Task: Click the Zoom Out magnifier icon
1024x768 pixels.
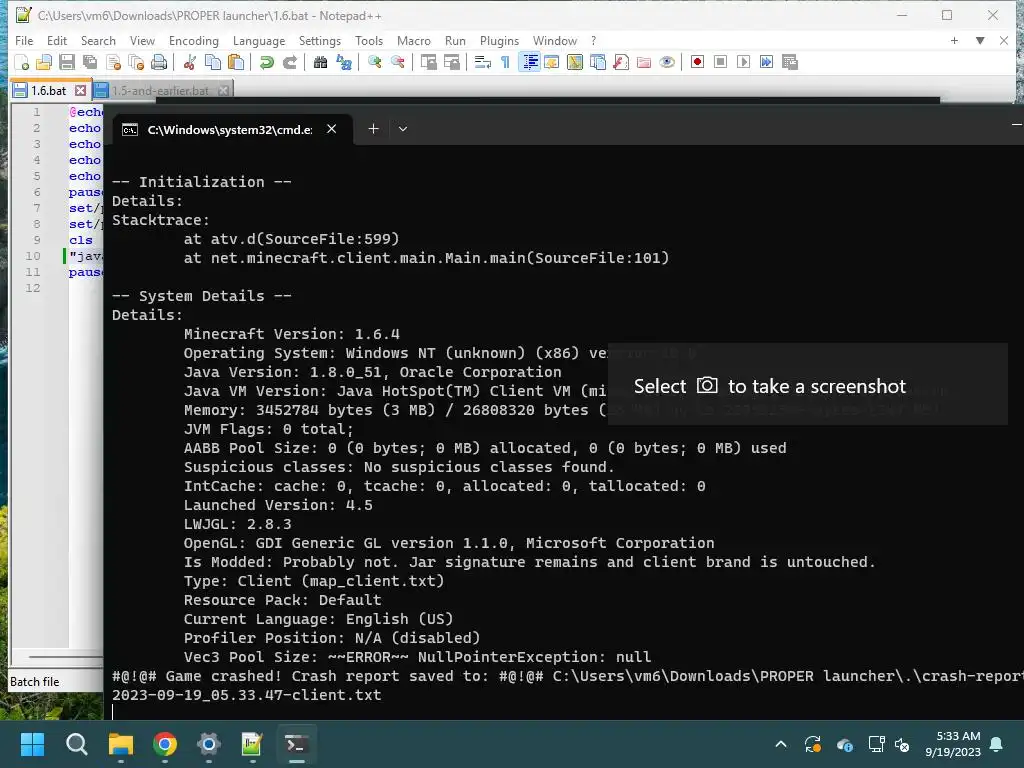Action: point(398,62)
